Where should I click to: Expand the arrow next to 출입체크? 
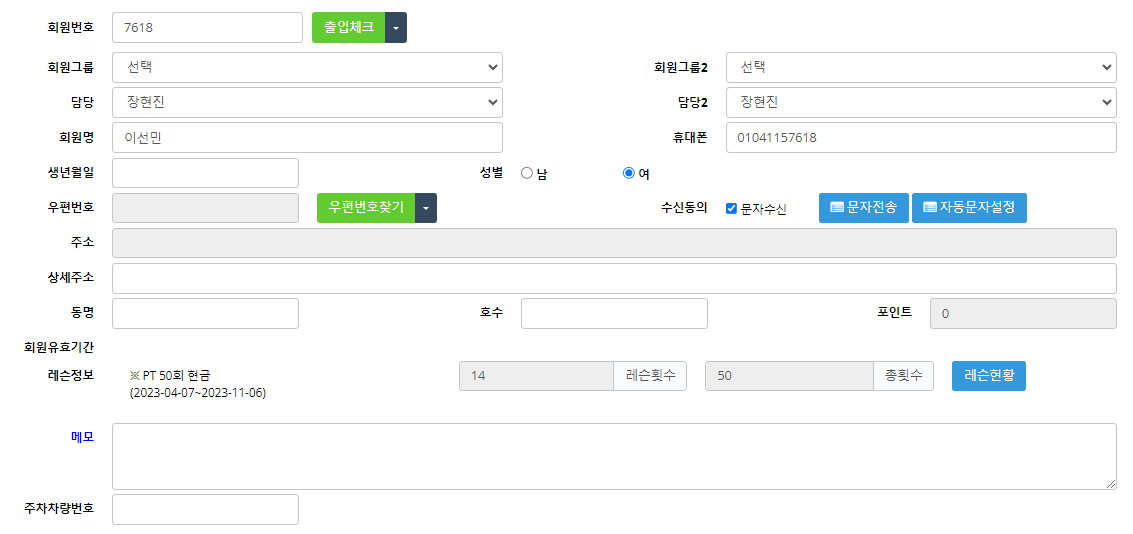[x=396, y=28]
